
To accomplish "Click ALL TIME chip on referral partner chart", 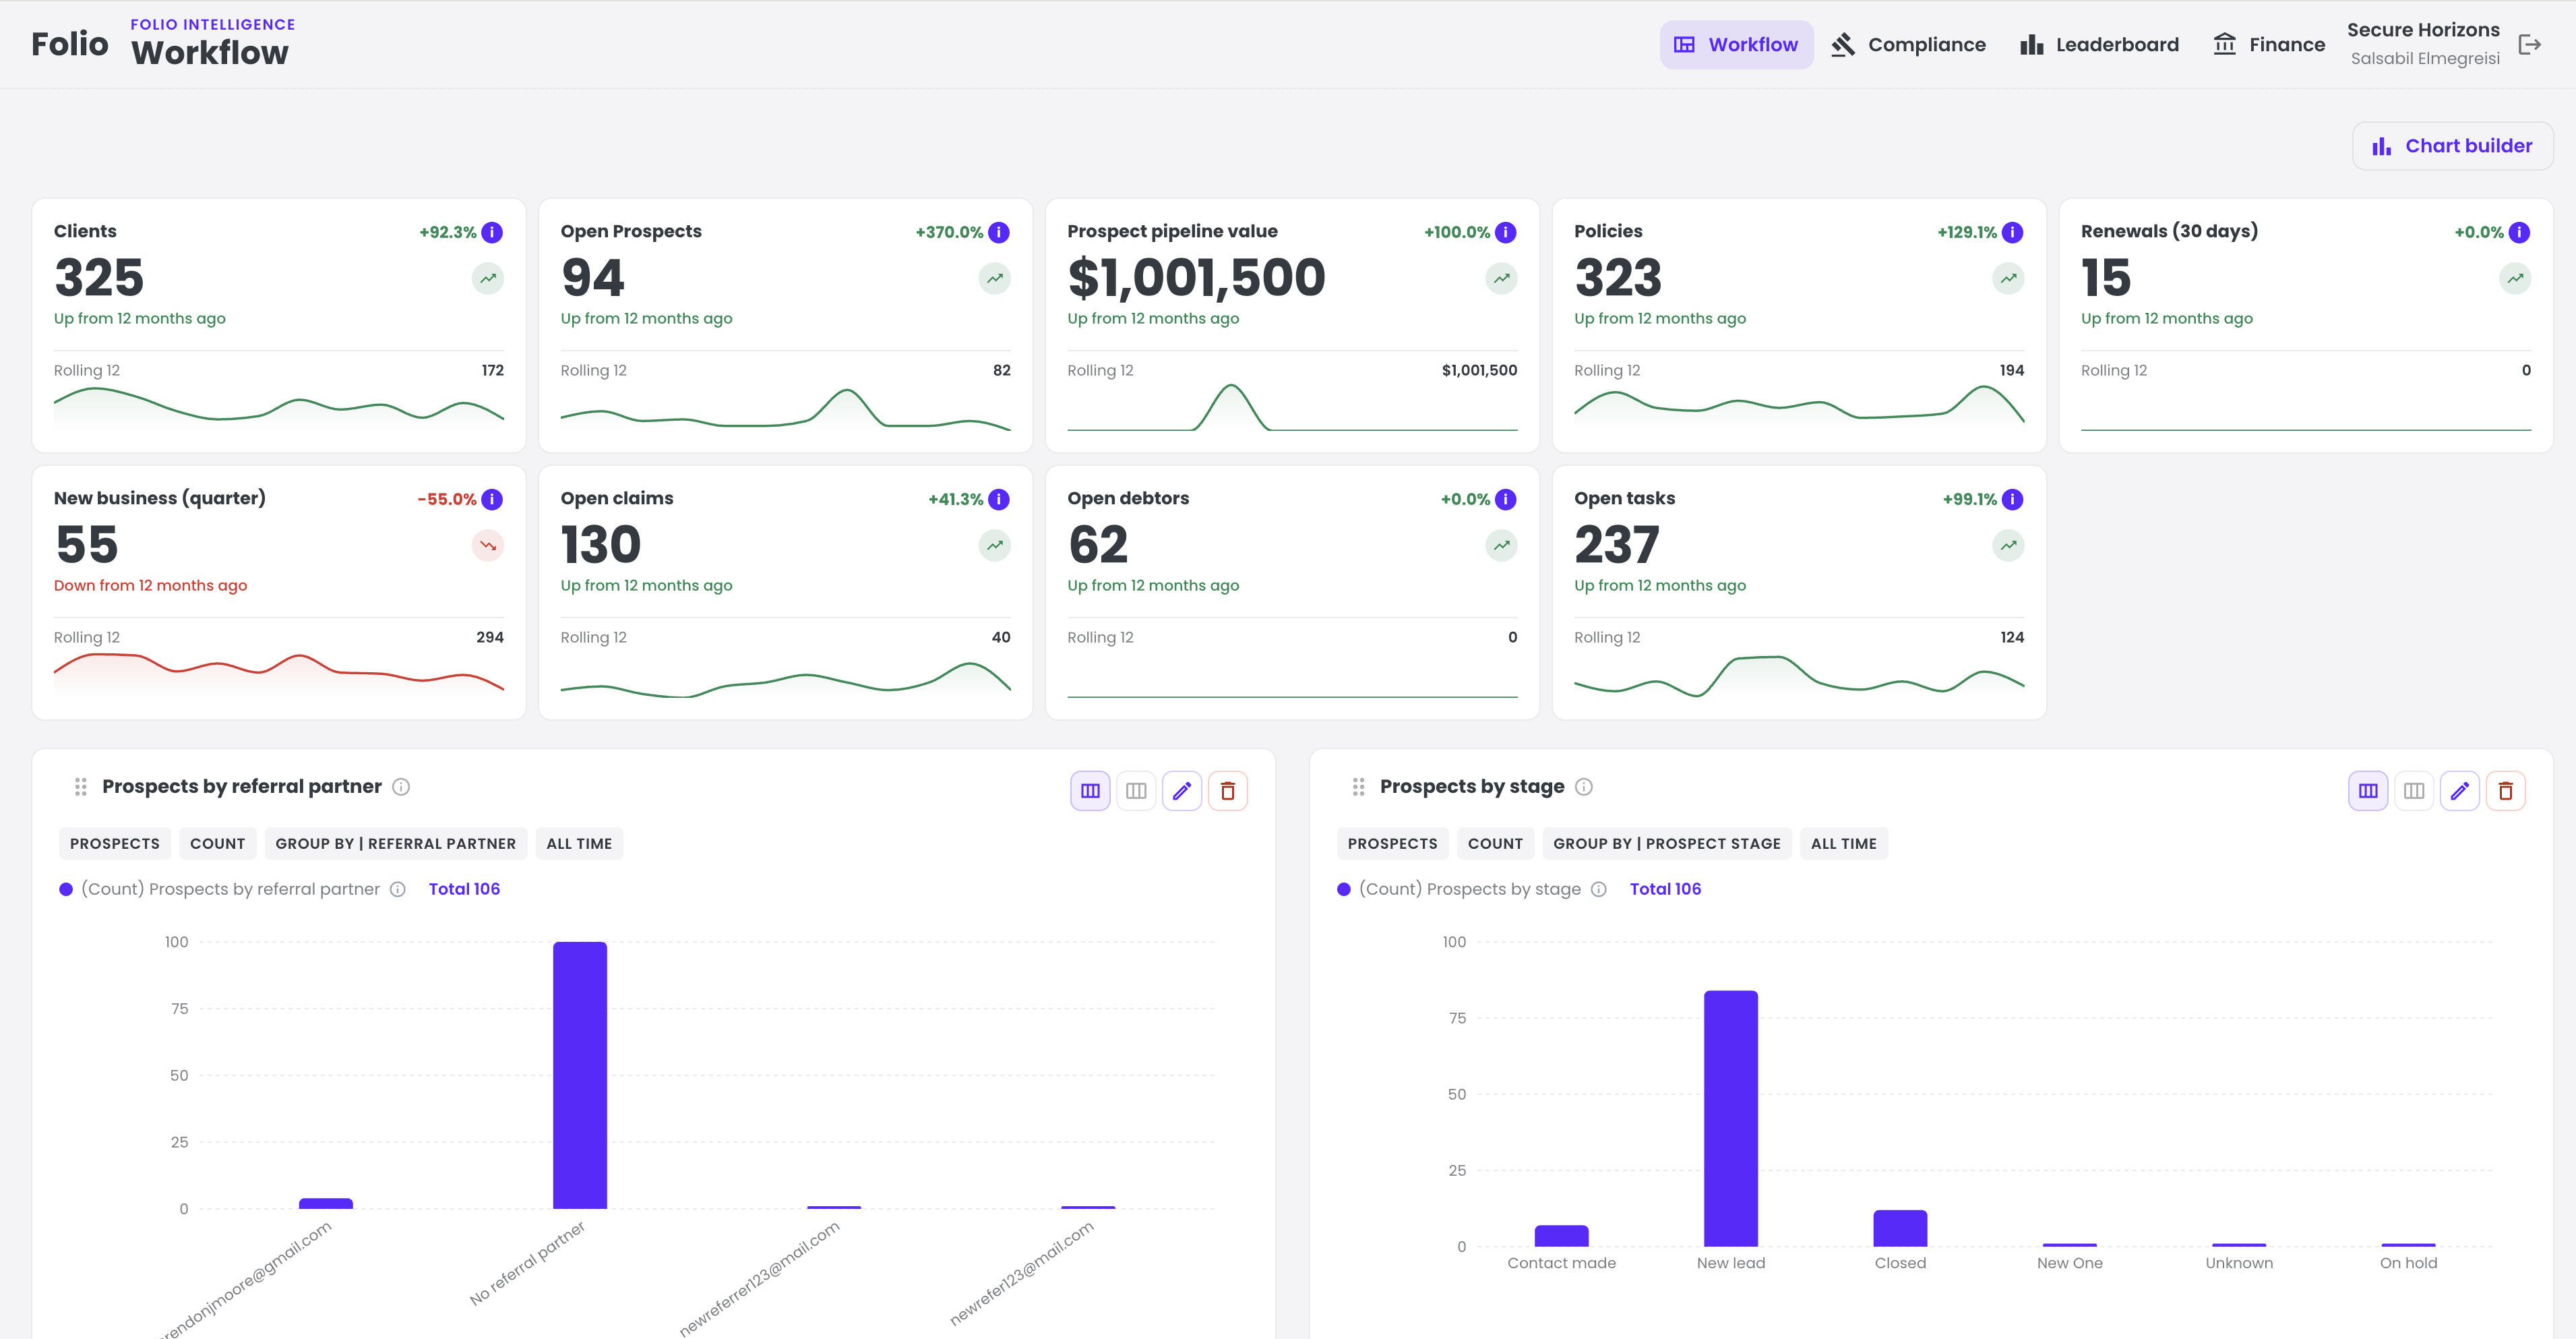I will point(579,844).
